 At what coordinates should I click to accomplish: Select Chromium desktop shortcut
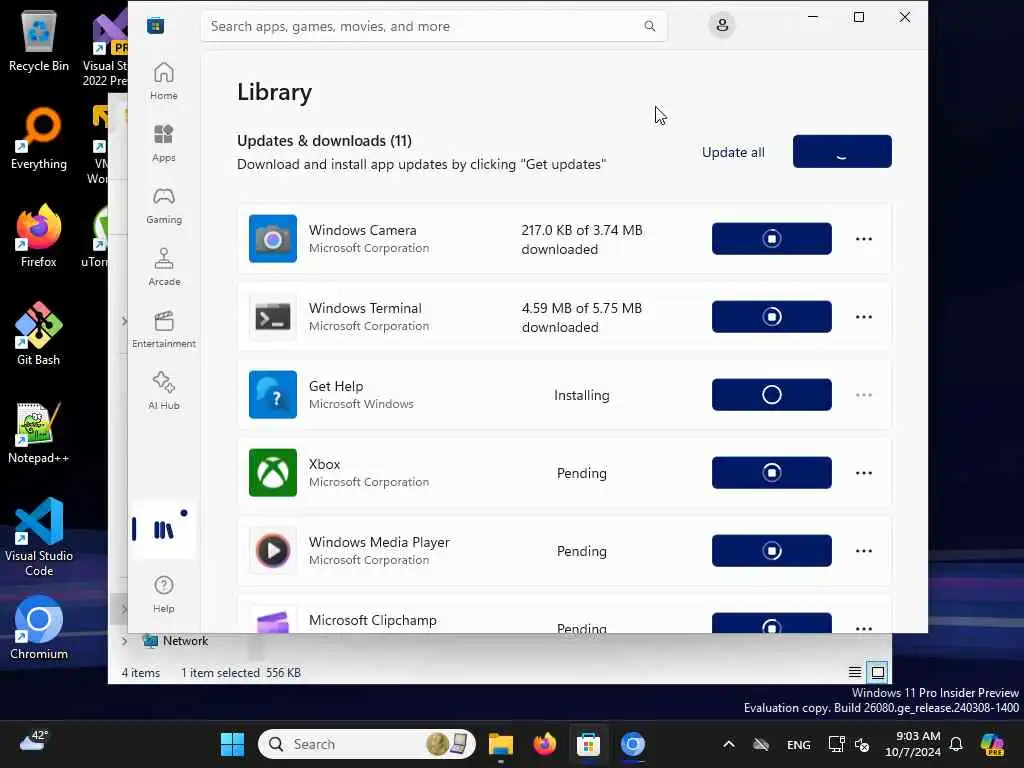[39, 628]
